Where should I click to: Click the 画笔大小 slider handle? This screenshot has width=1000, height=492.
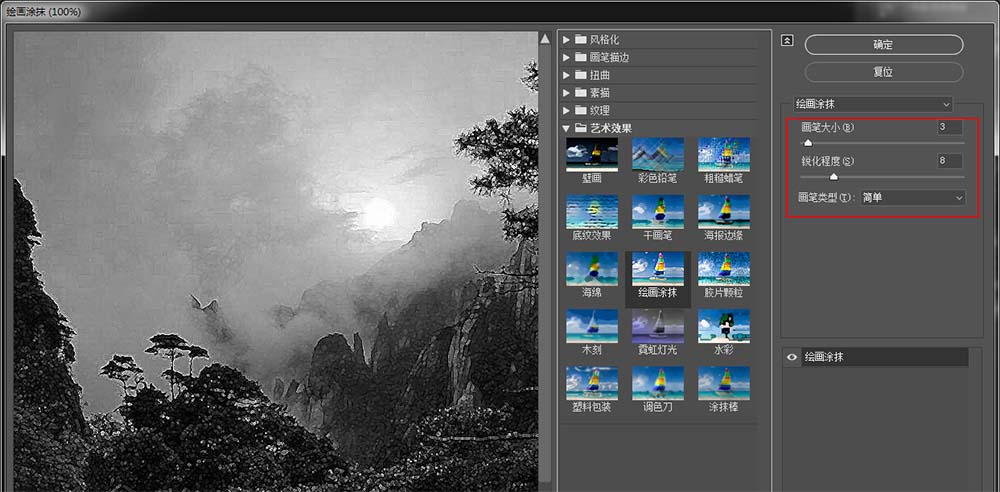click(x=808, y=143)
